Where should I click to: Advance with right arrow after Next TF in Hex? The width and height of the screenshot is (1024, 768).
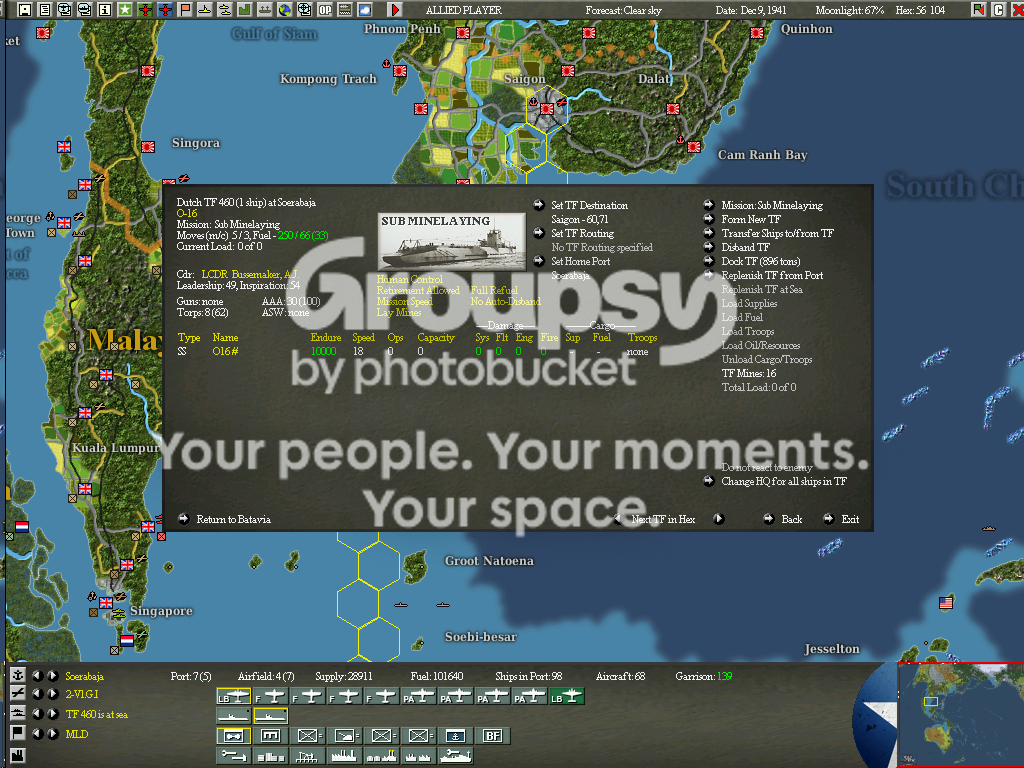(718, 519)
